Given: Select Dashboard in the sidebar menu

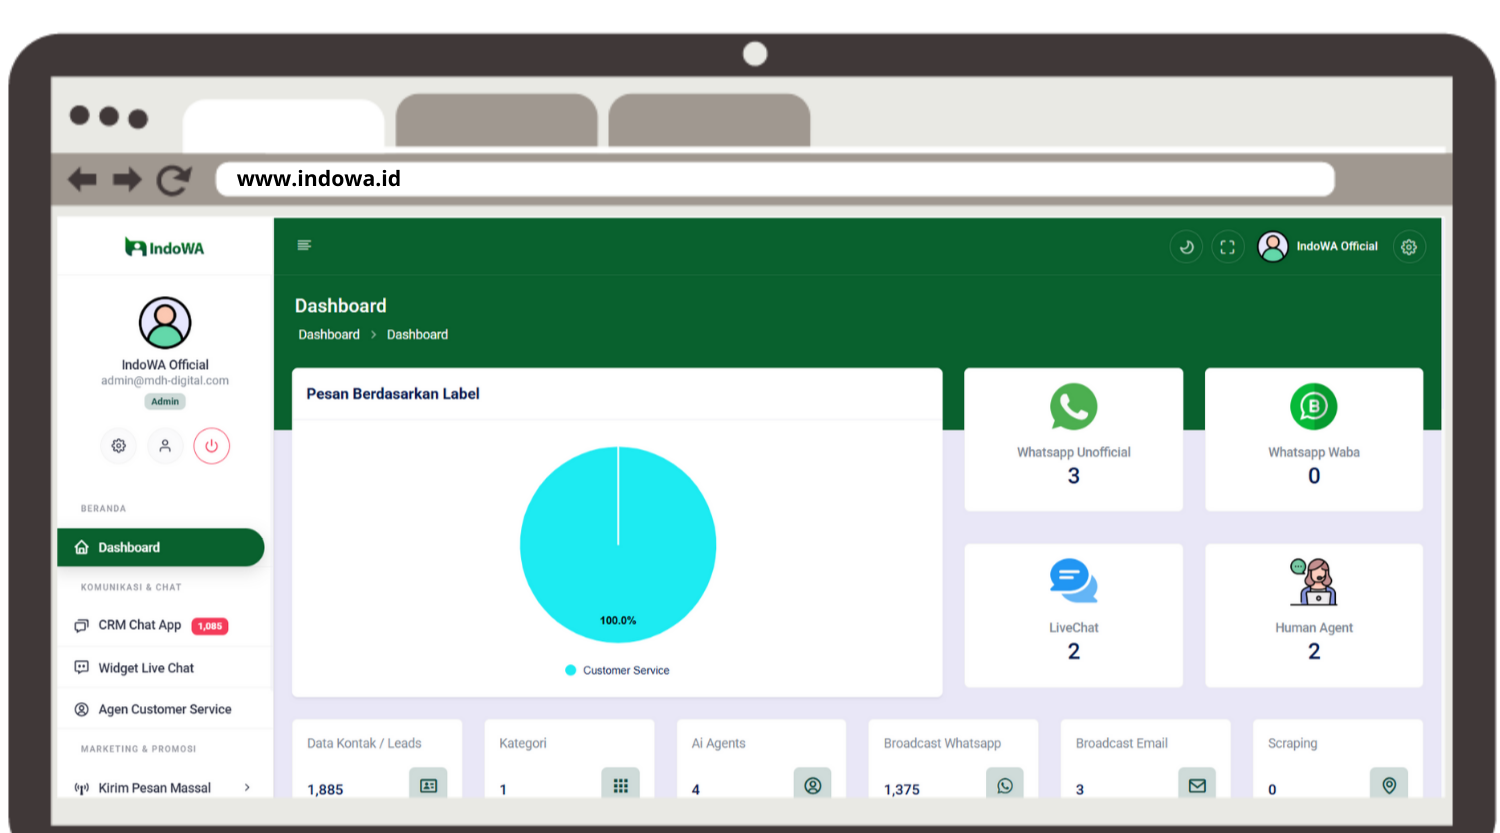Looking at the screenshot, I should tap(160, 547).
